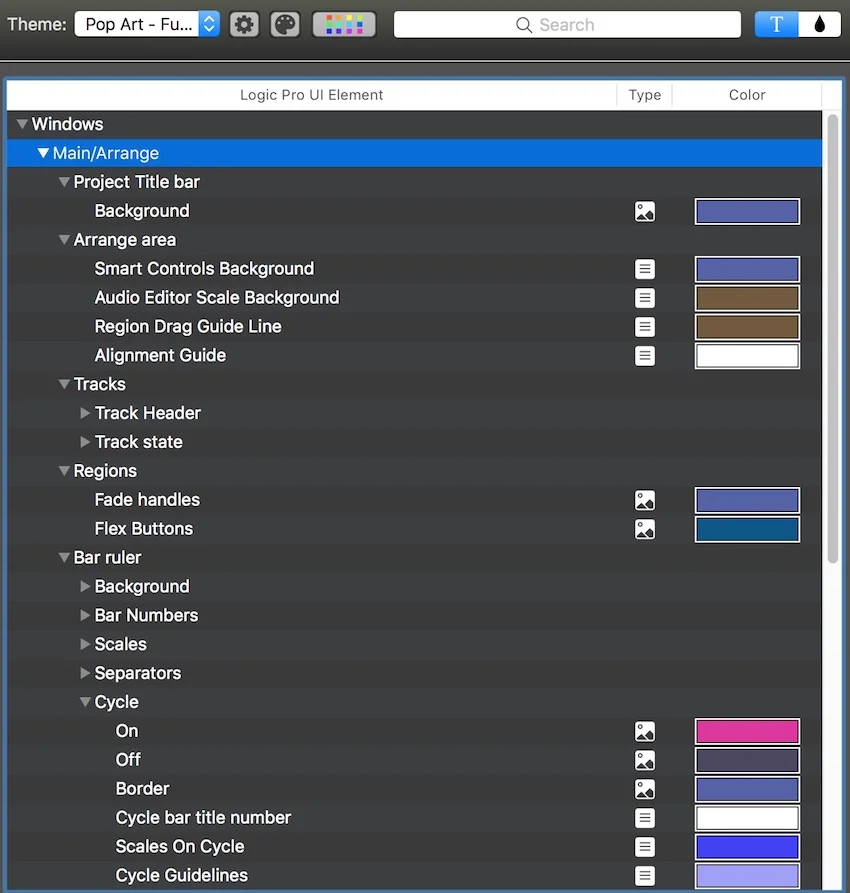Click list type icon for Smart Controls Background
850x893 pixels.
pos(644,269)
